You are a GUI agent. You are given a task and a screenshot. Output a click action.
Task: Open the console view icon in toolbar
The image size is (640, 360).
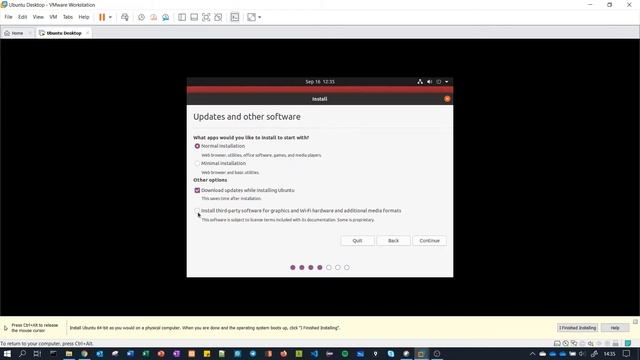235,17
